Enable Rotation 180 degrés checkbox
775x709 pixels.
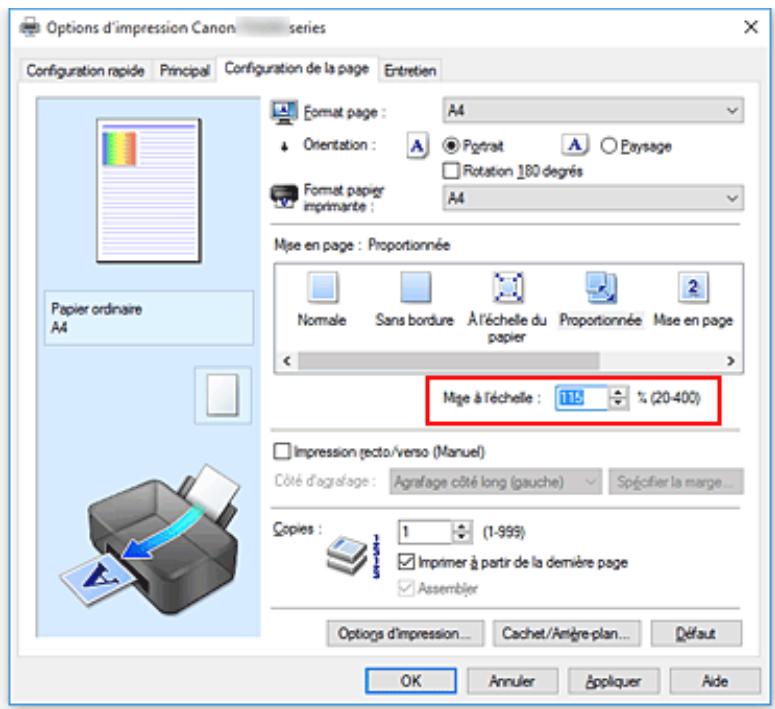(451, 171)
